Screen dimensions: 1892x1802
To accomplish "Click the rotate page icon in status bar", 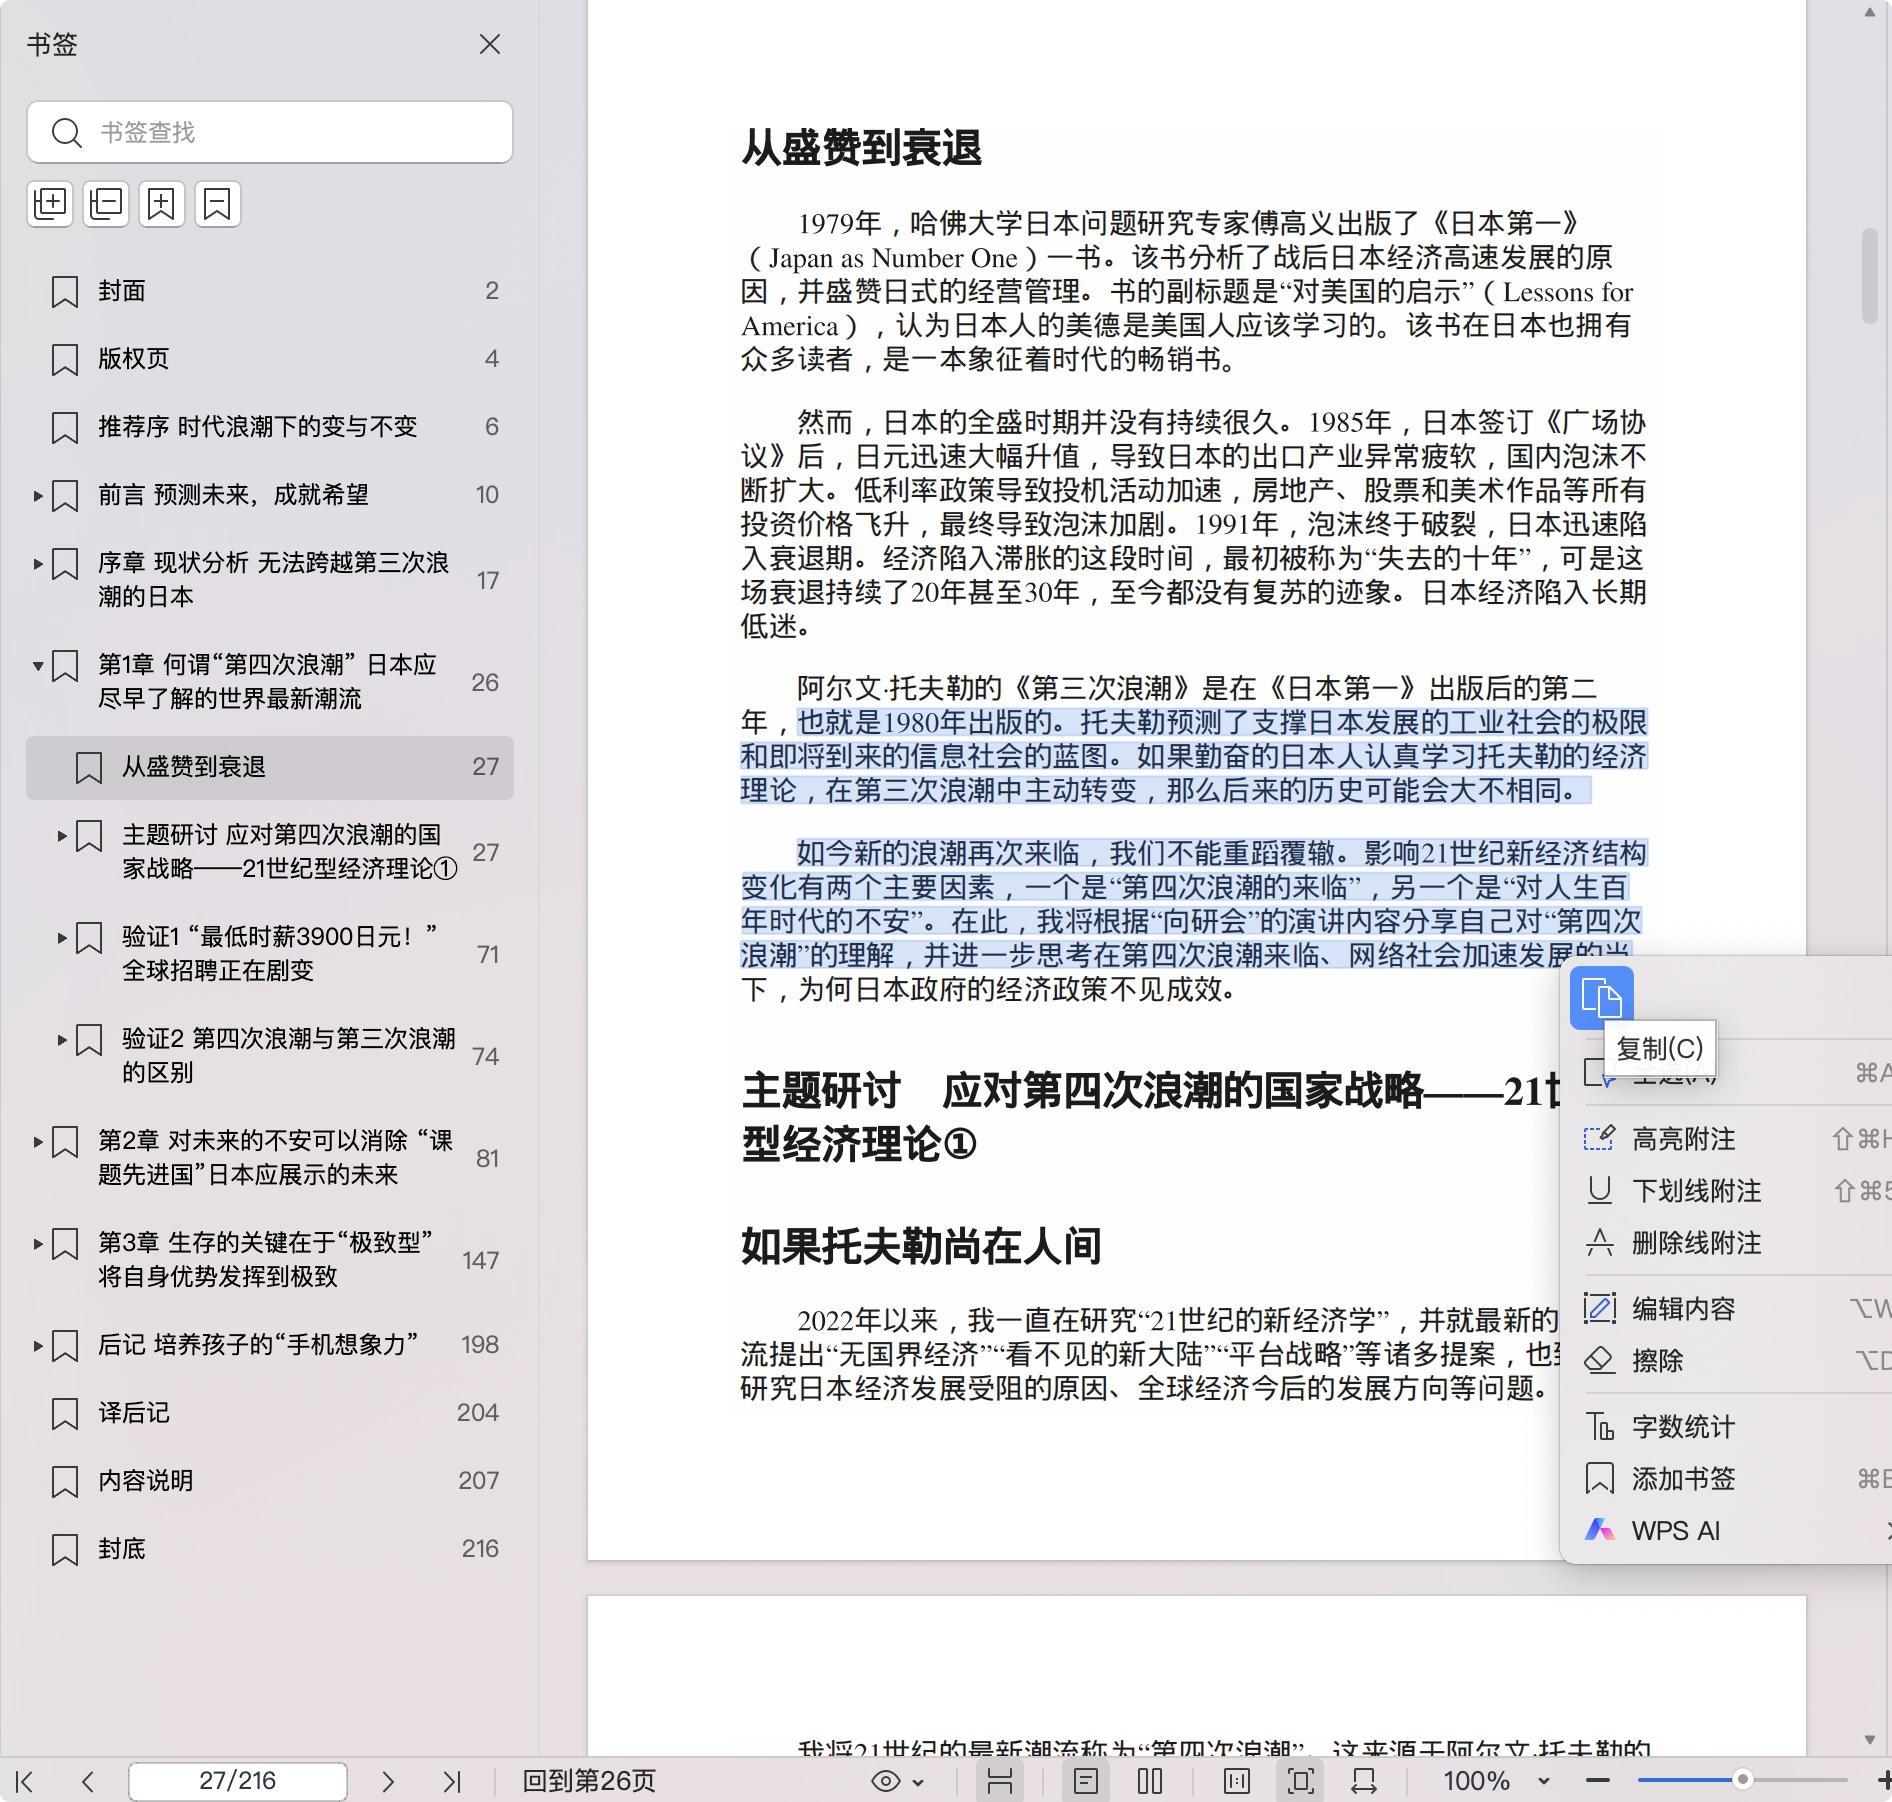I will point(1364,1781).
